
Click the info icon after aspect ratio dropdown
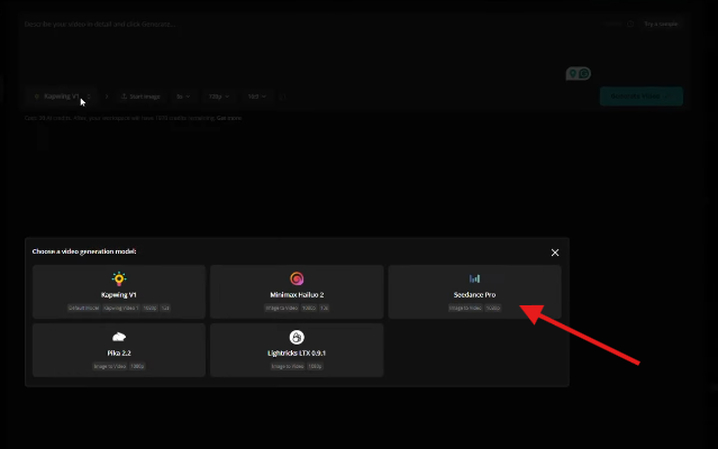[x=283, y=97]
